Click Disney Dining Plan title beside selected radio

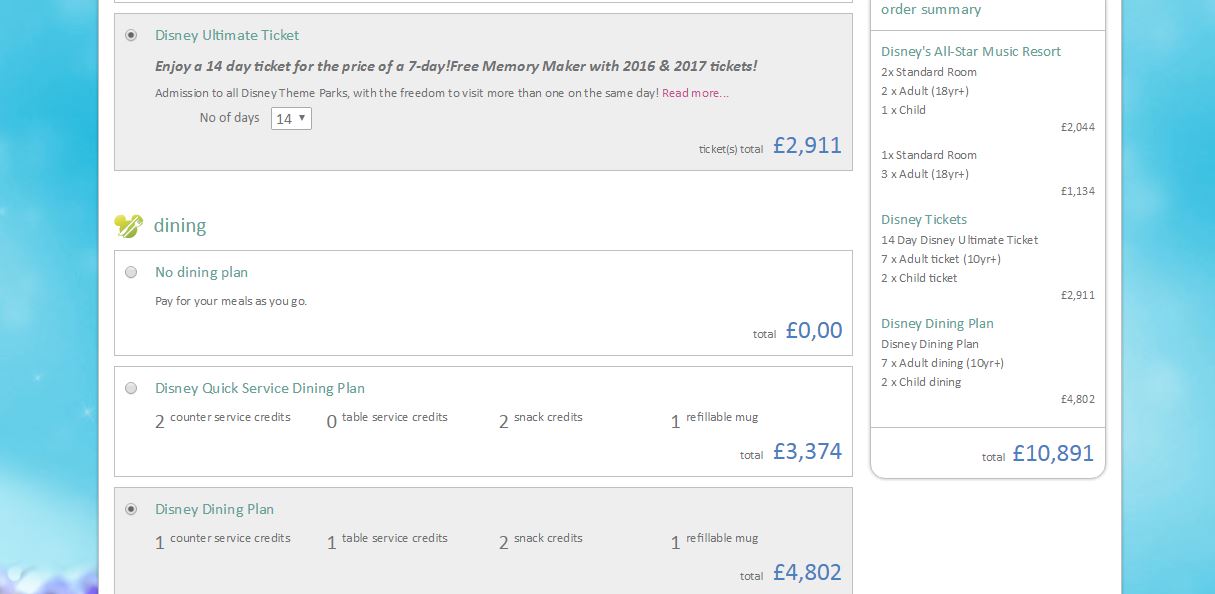click(x=214, y=509)
